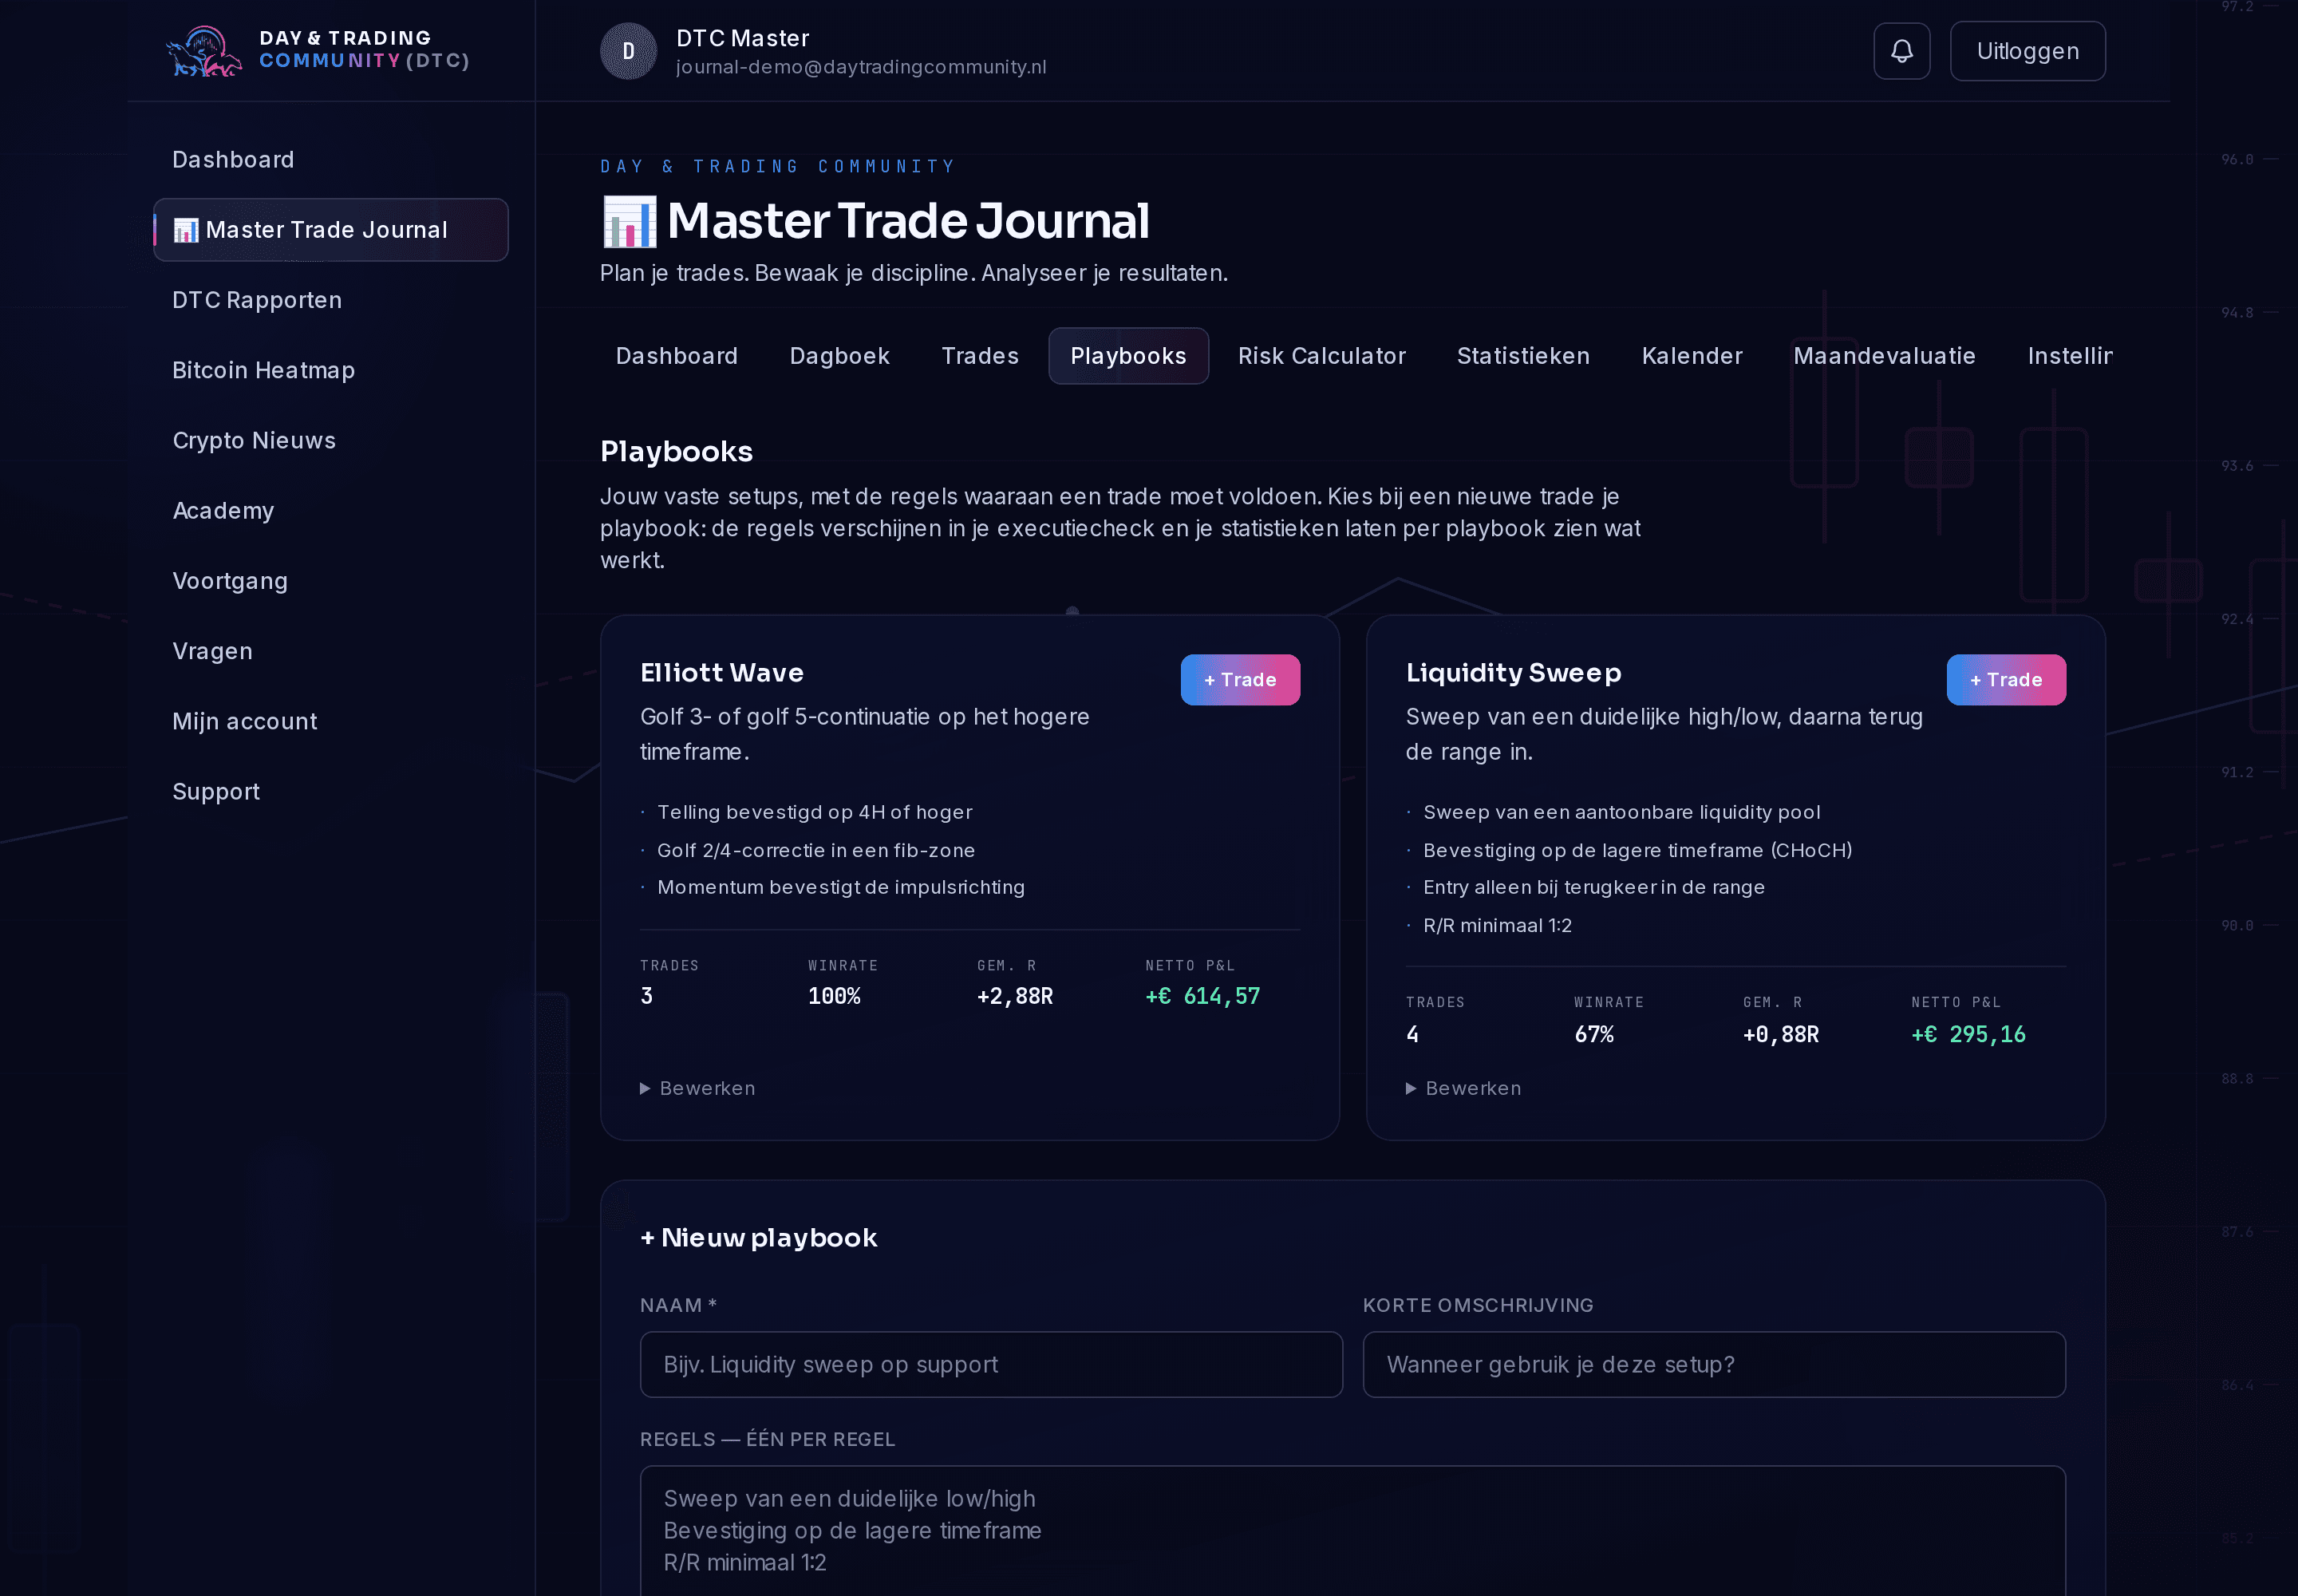Click rule 'Entry alleen bij terugkeer in de range'
Screen dimensions: 2298x1596
(x=1594, y=887)
